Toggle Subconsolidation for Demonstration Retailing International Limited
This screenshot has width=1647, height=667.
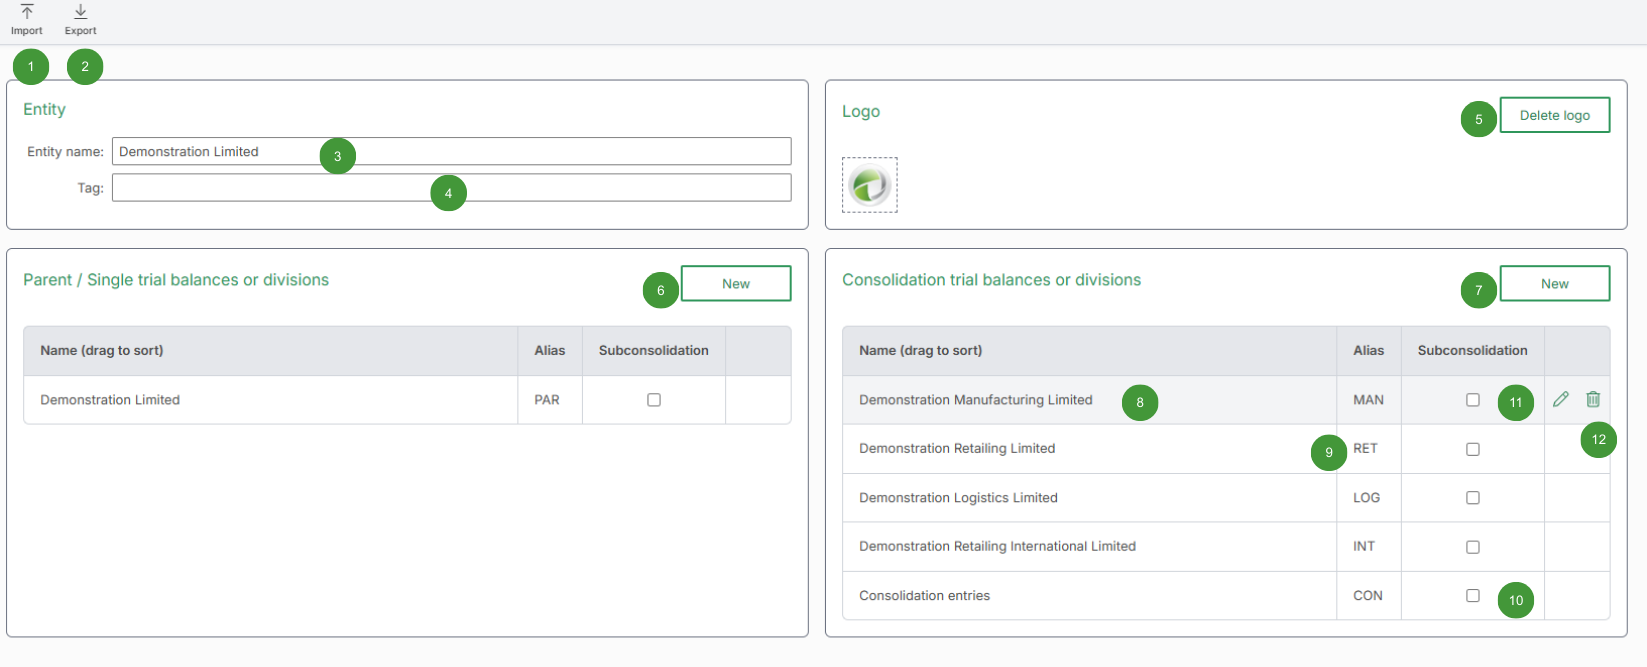point(1472,547)
